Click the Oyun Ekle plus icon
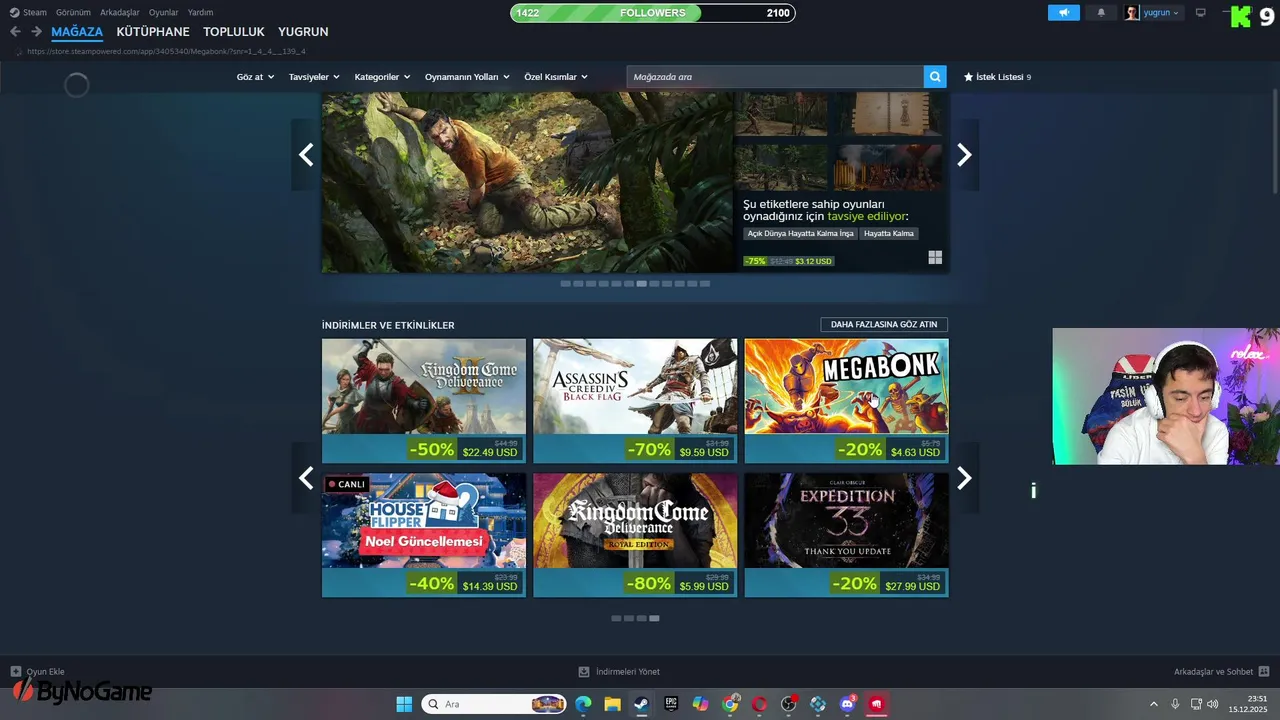The width and height of the screenshot is (1280, 720). pos(15,672)
